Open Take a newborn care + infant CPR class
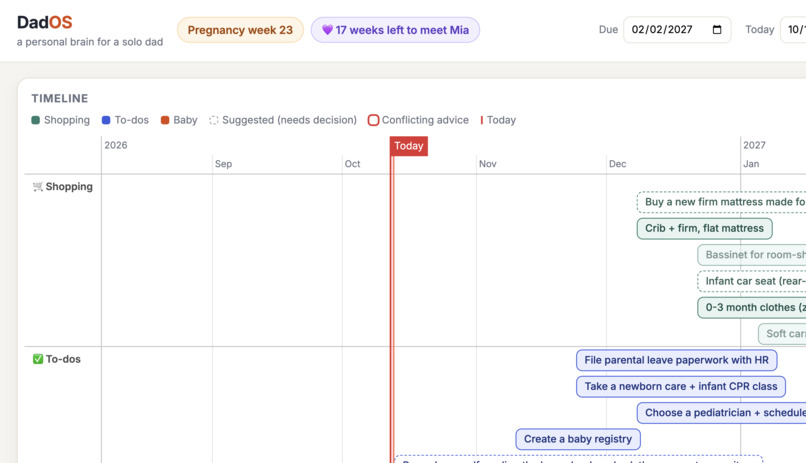The height and width of the screenshot is (463, 806). point(681,386)
